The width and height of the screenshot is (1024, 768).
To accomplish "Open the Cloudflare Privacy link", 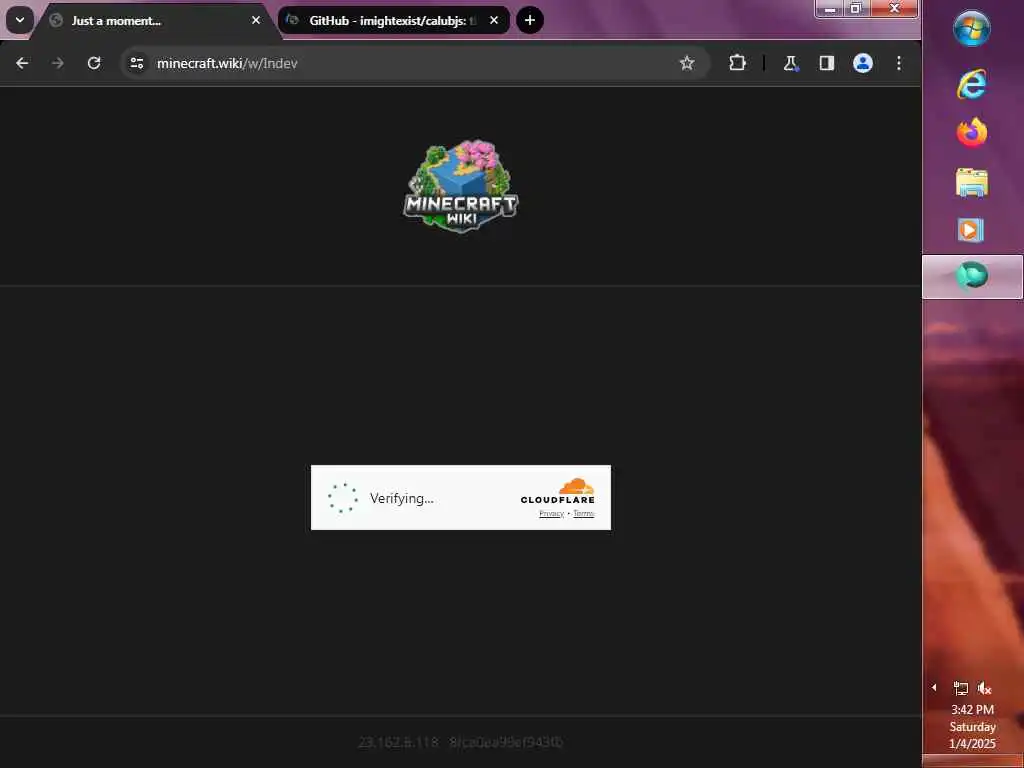I will point(551,513).
